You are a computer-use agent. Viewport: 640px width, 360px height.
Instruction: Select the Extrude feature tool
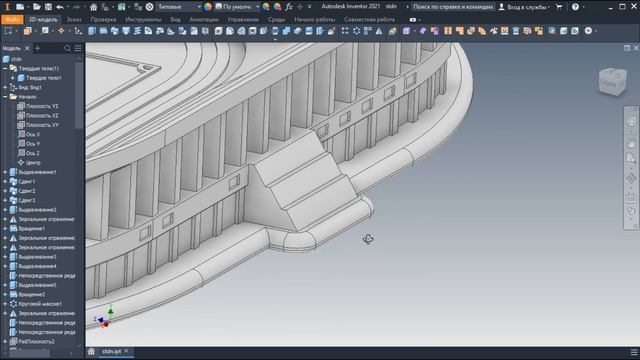92,31
